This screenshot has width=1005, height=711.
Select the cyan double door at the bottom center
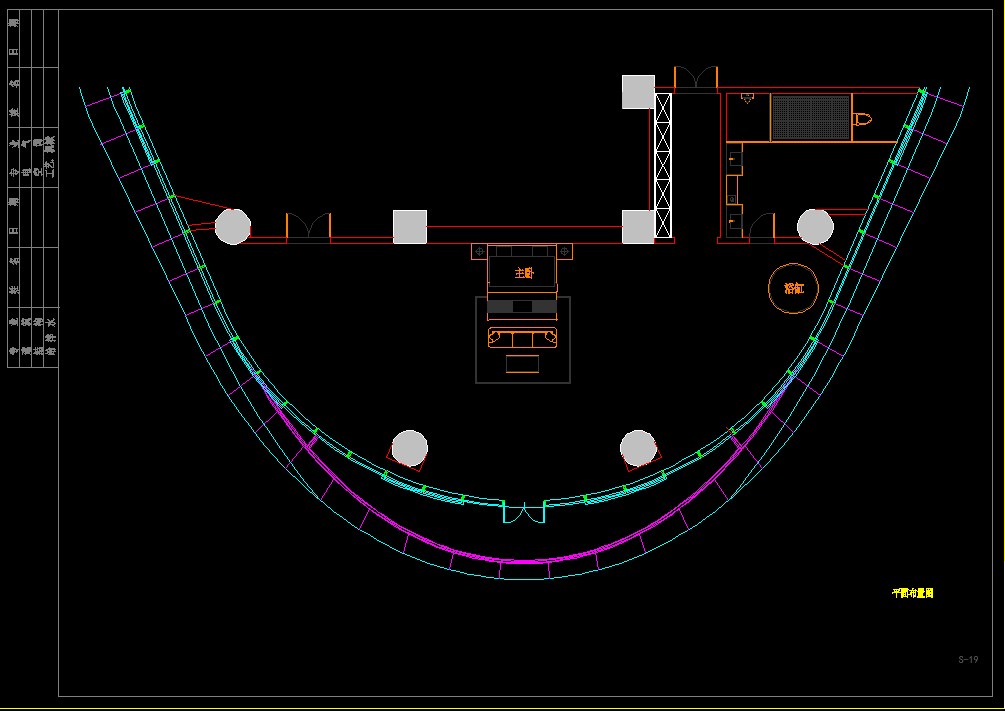pyautogui.click(x=523, y=512)
